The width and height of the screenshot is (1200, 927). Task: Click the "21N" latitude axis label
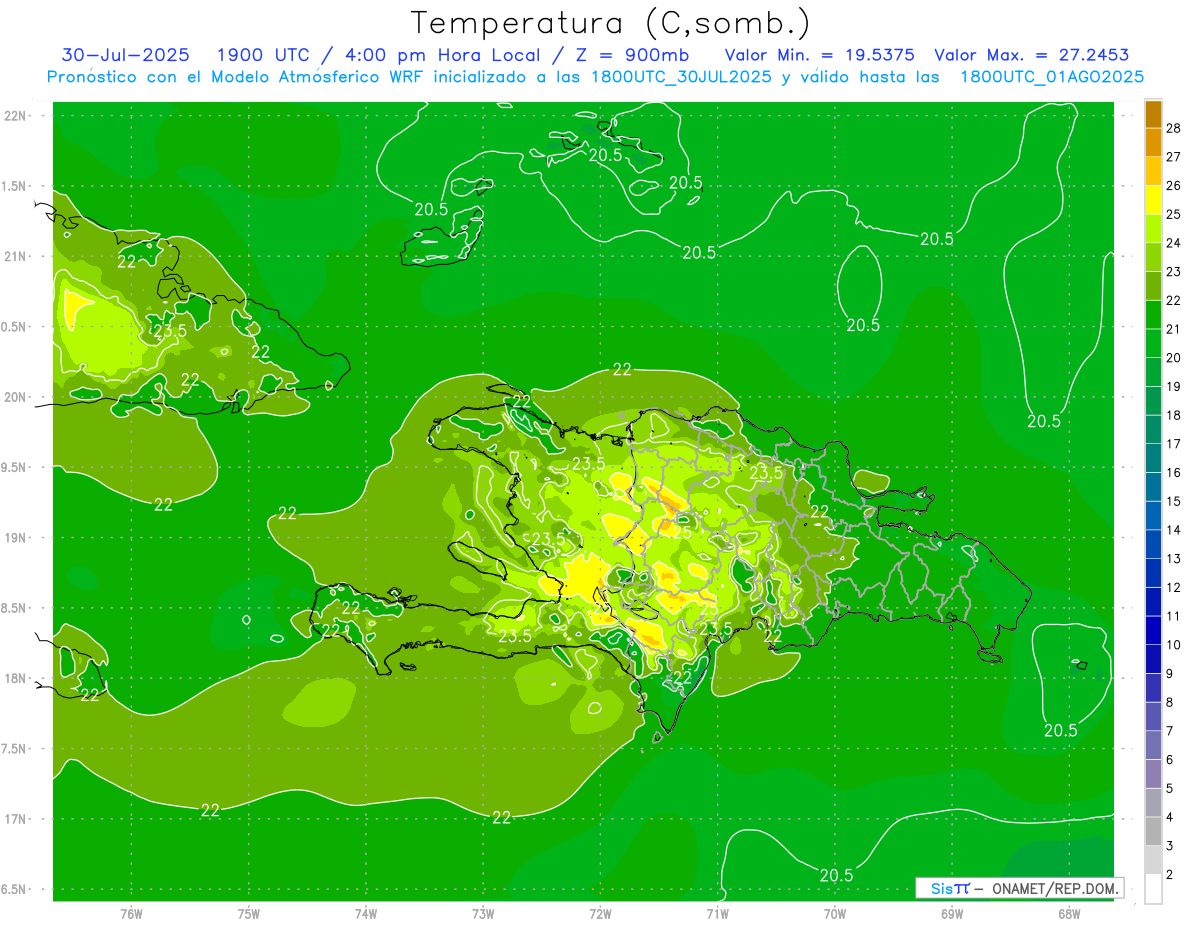16,256
